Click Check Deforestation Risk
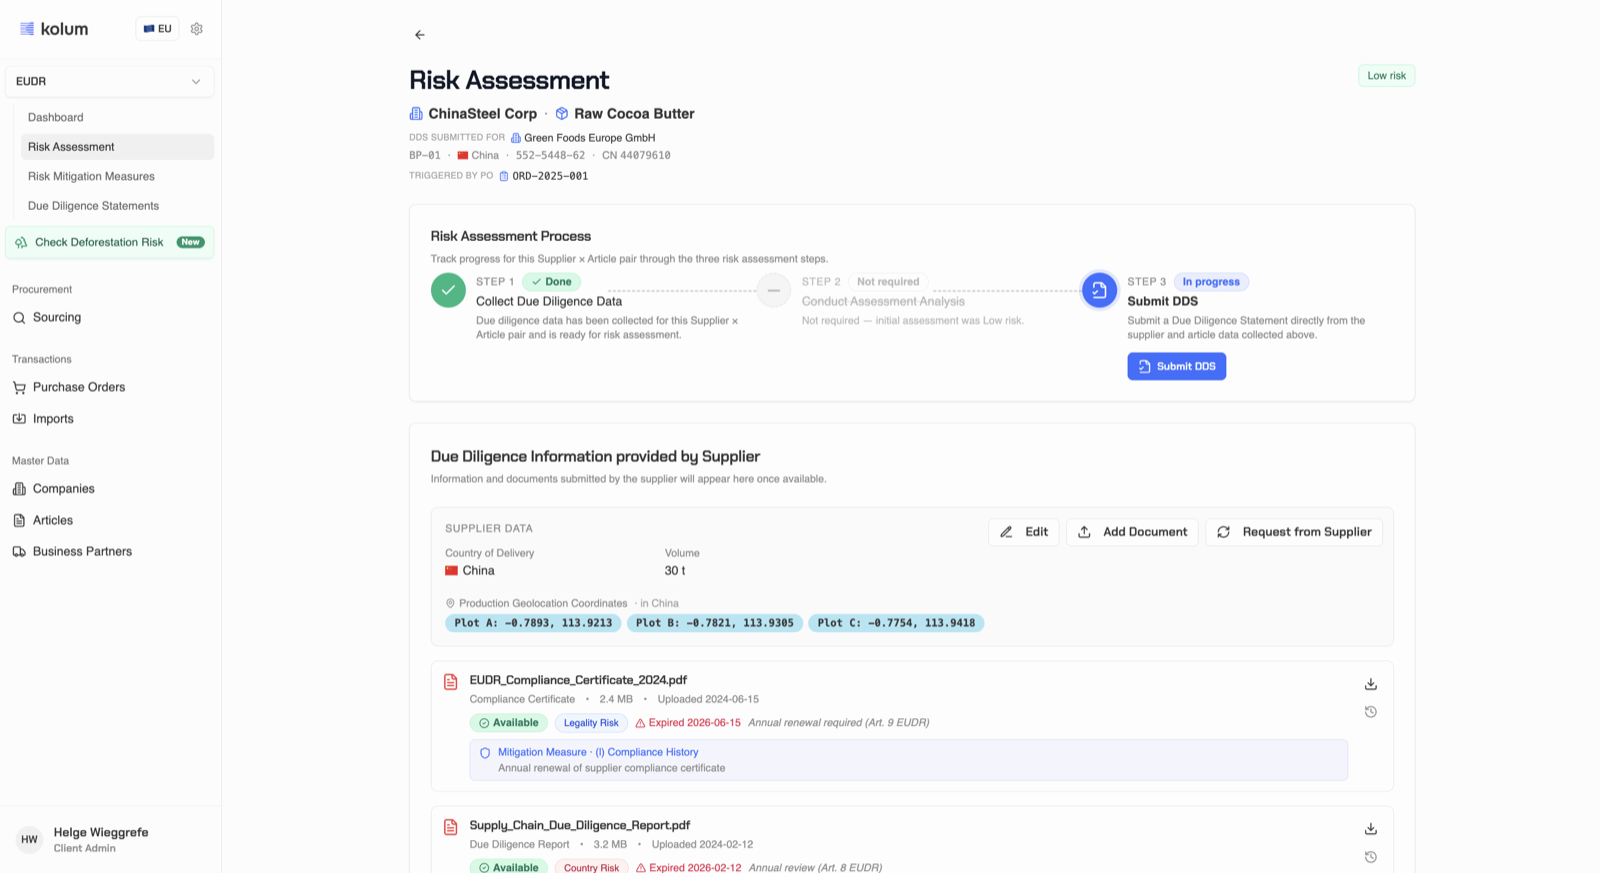This screenshot has height=873, width=1600. [109, 242]
